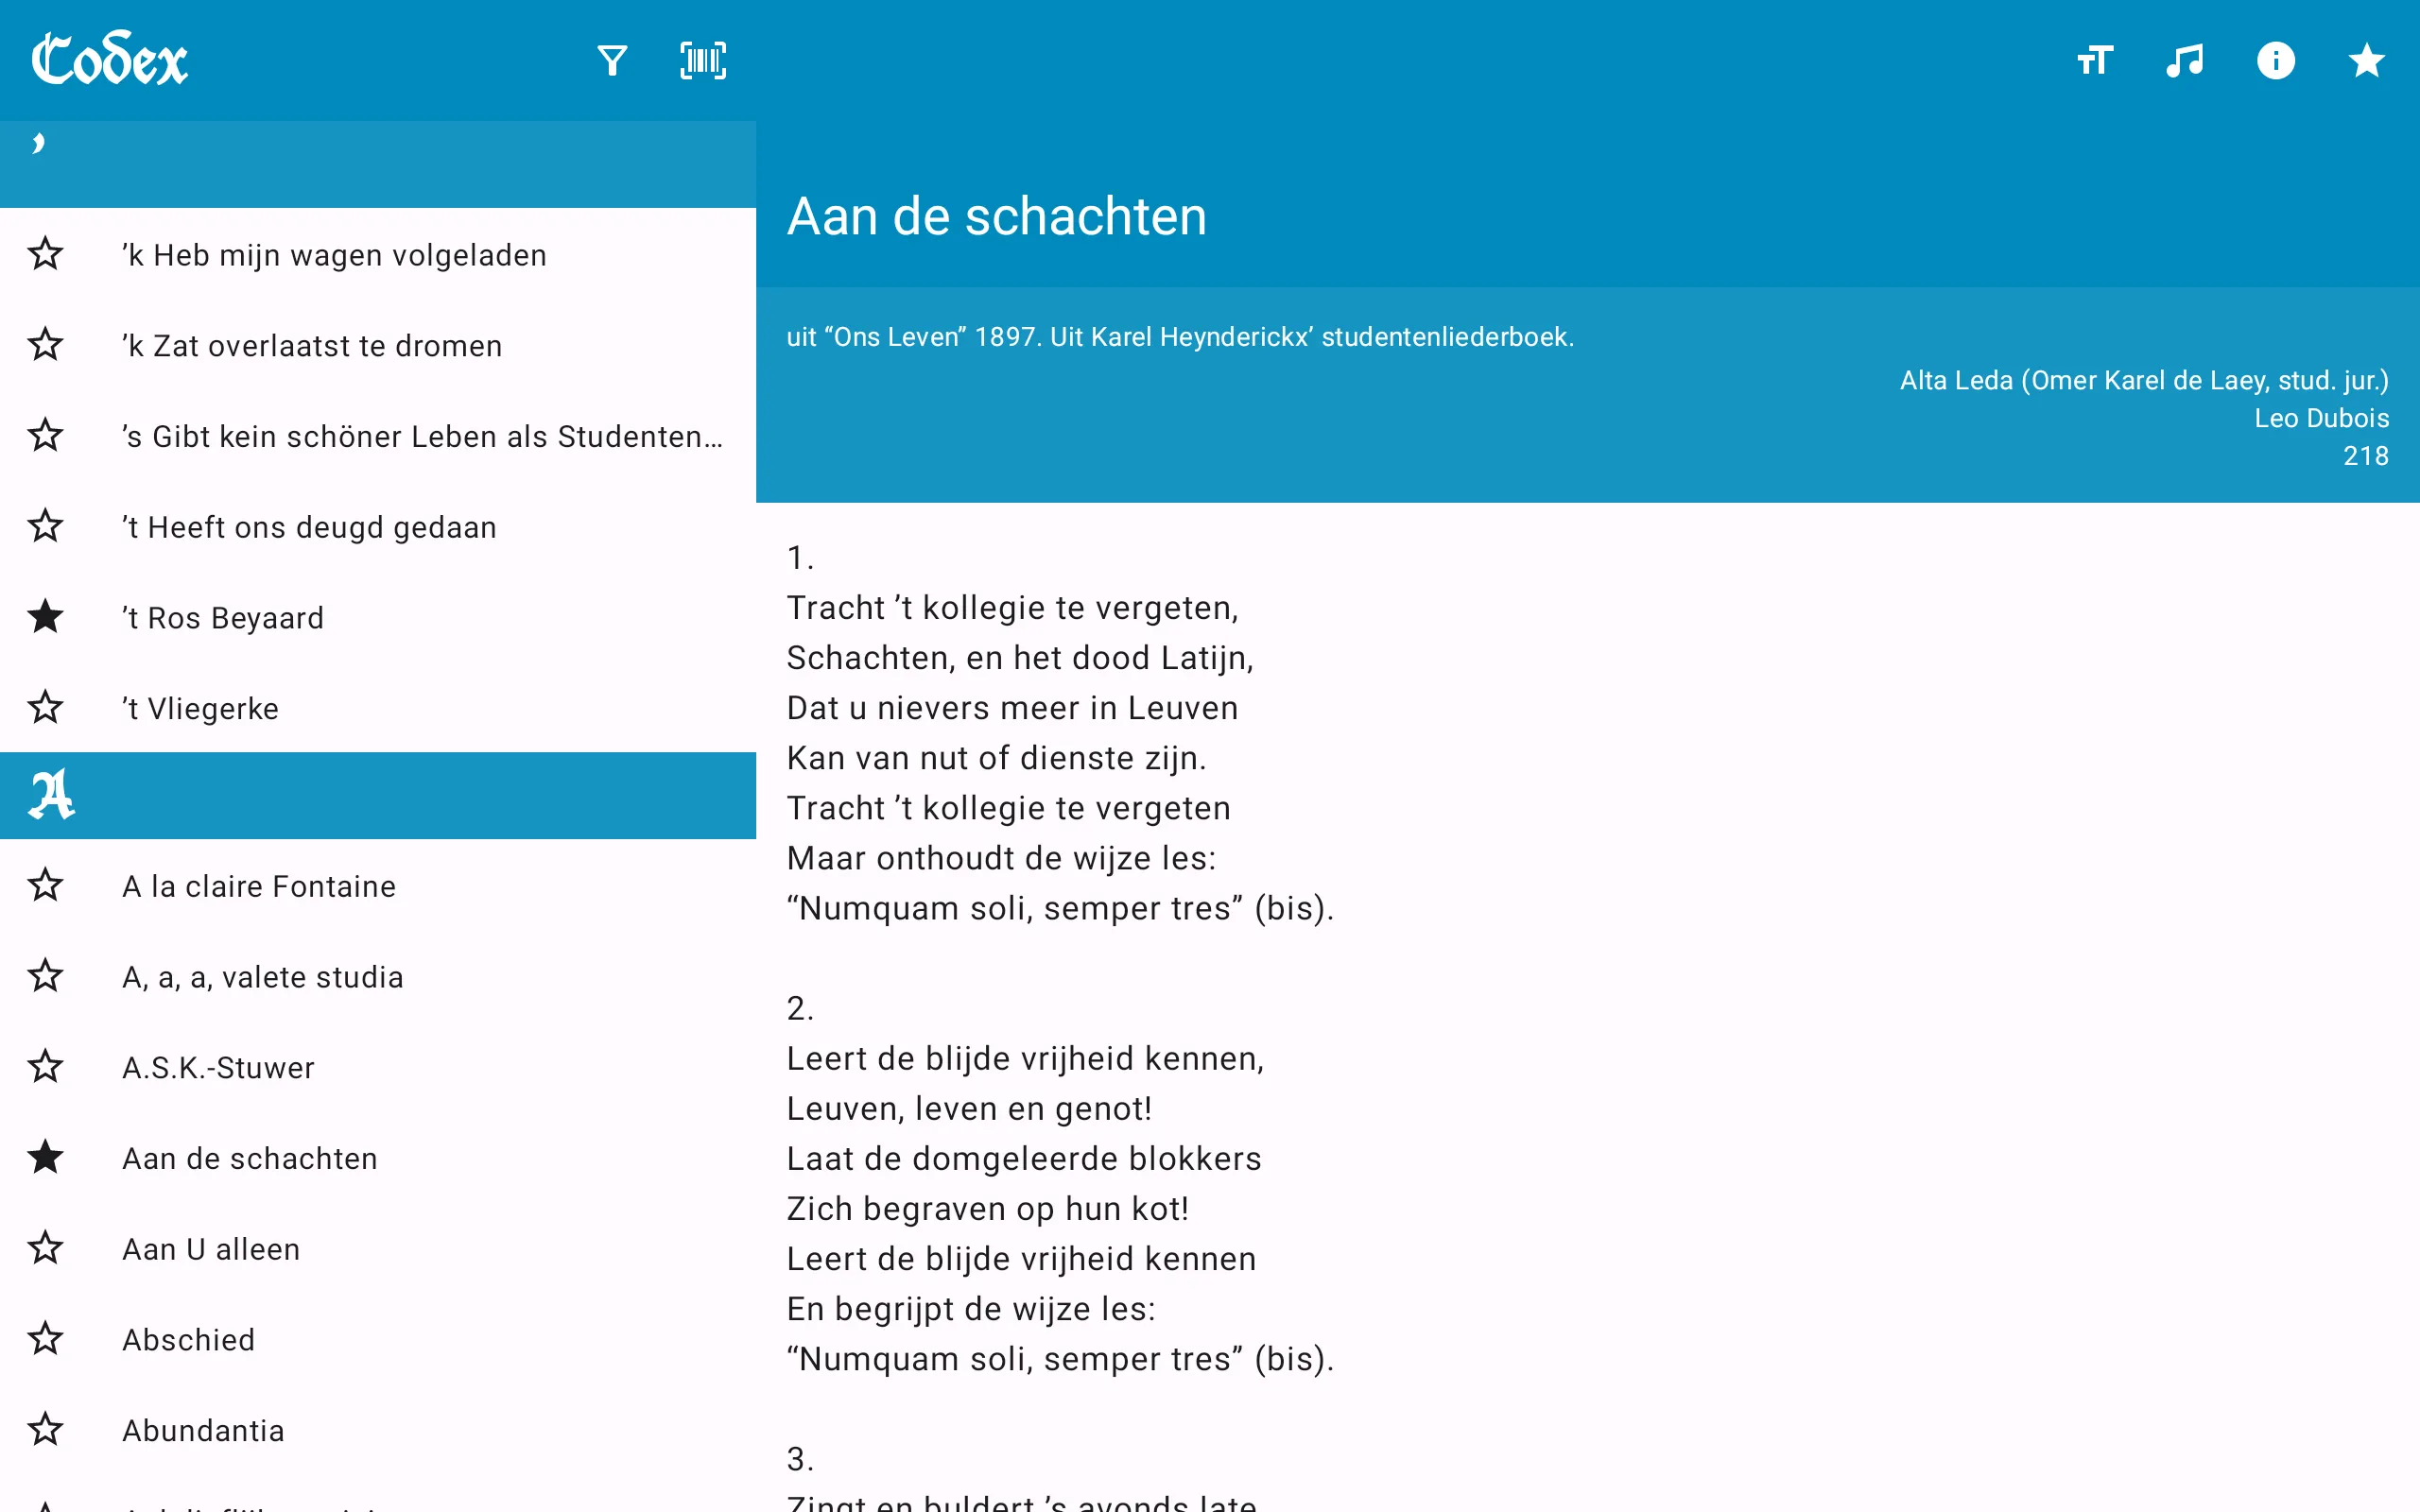The width and height of the screenshot is (2420, 1512).
Task: Click the apostrophe section header
Action: click(x=378, y=164)
